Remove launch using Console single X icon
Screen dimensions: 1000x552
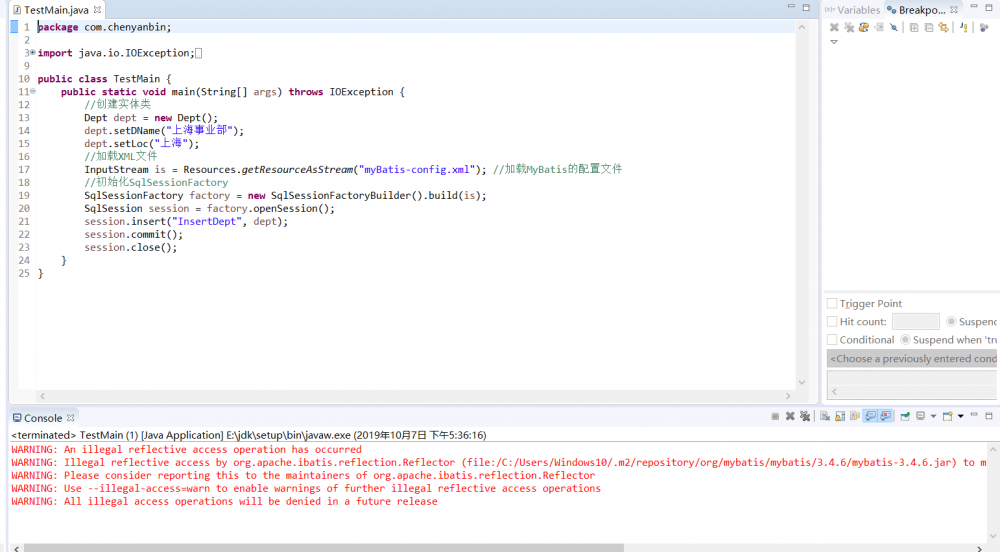[x=790, y=416]
